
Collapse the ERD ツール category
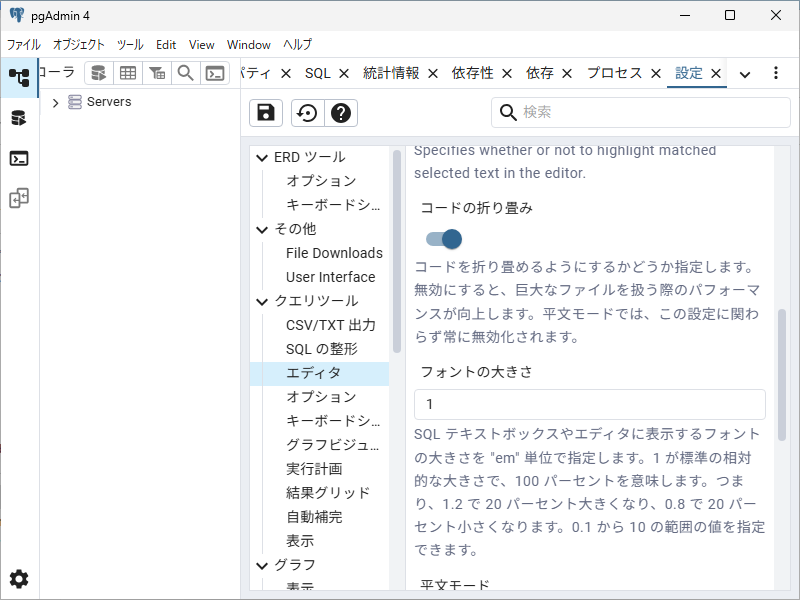coord(263,157)
